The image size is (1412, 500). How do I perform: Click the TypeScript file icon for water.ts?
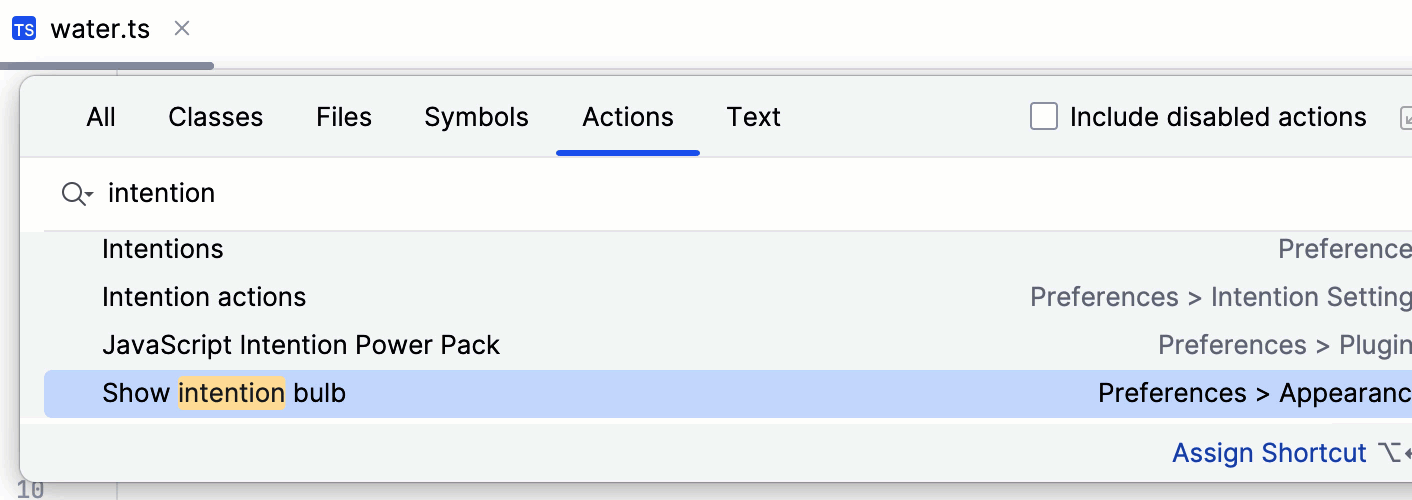click(24, 29)
